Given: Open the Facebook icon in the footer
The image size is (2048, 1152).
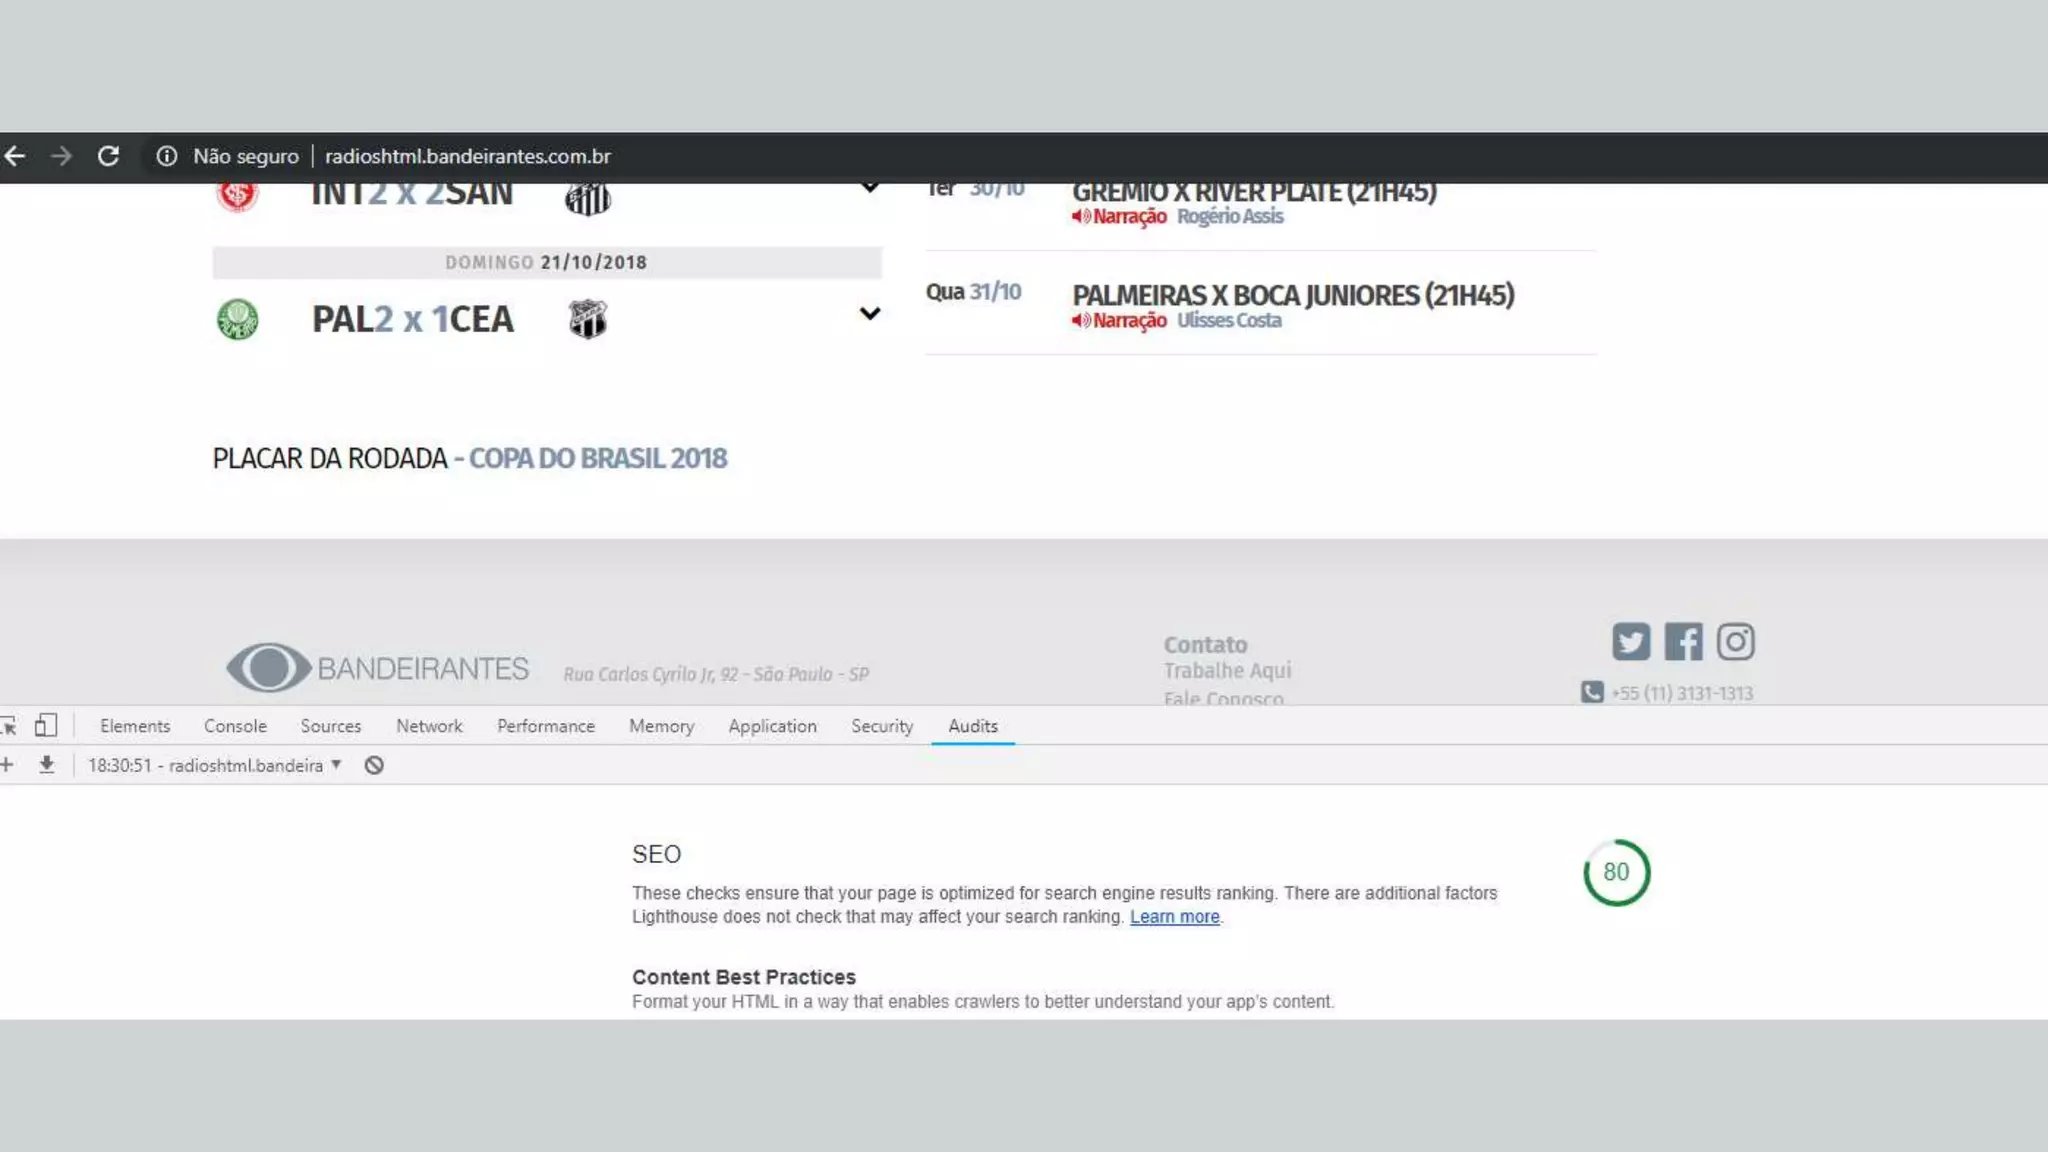Looking at the screenshot, I should [1683, 641].
